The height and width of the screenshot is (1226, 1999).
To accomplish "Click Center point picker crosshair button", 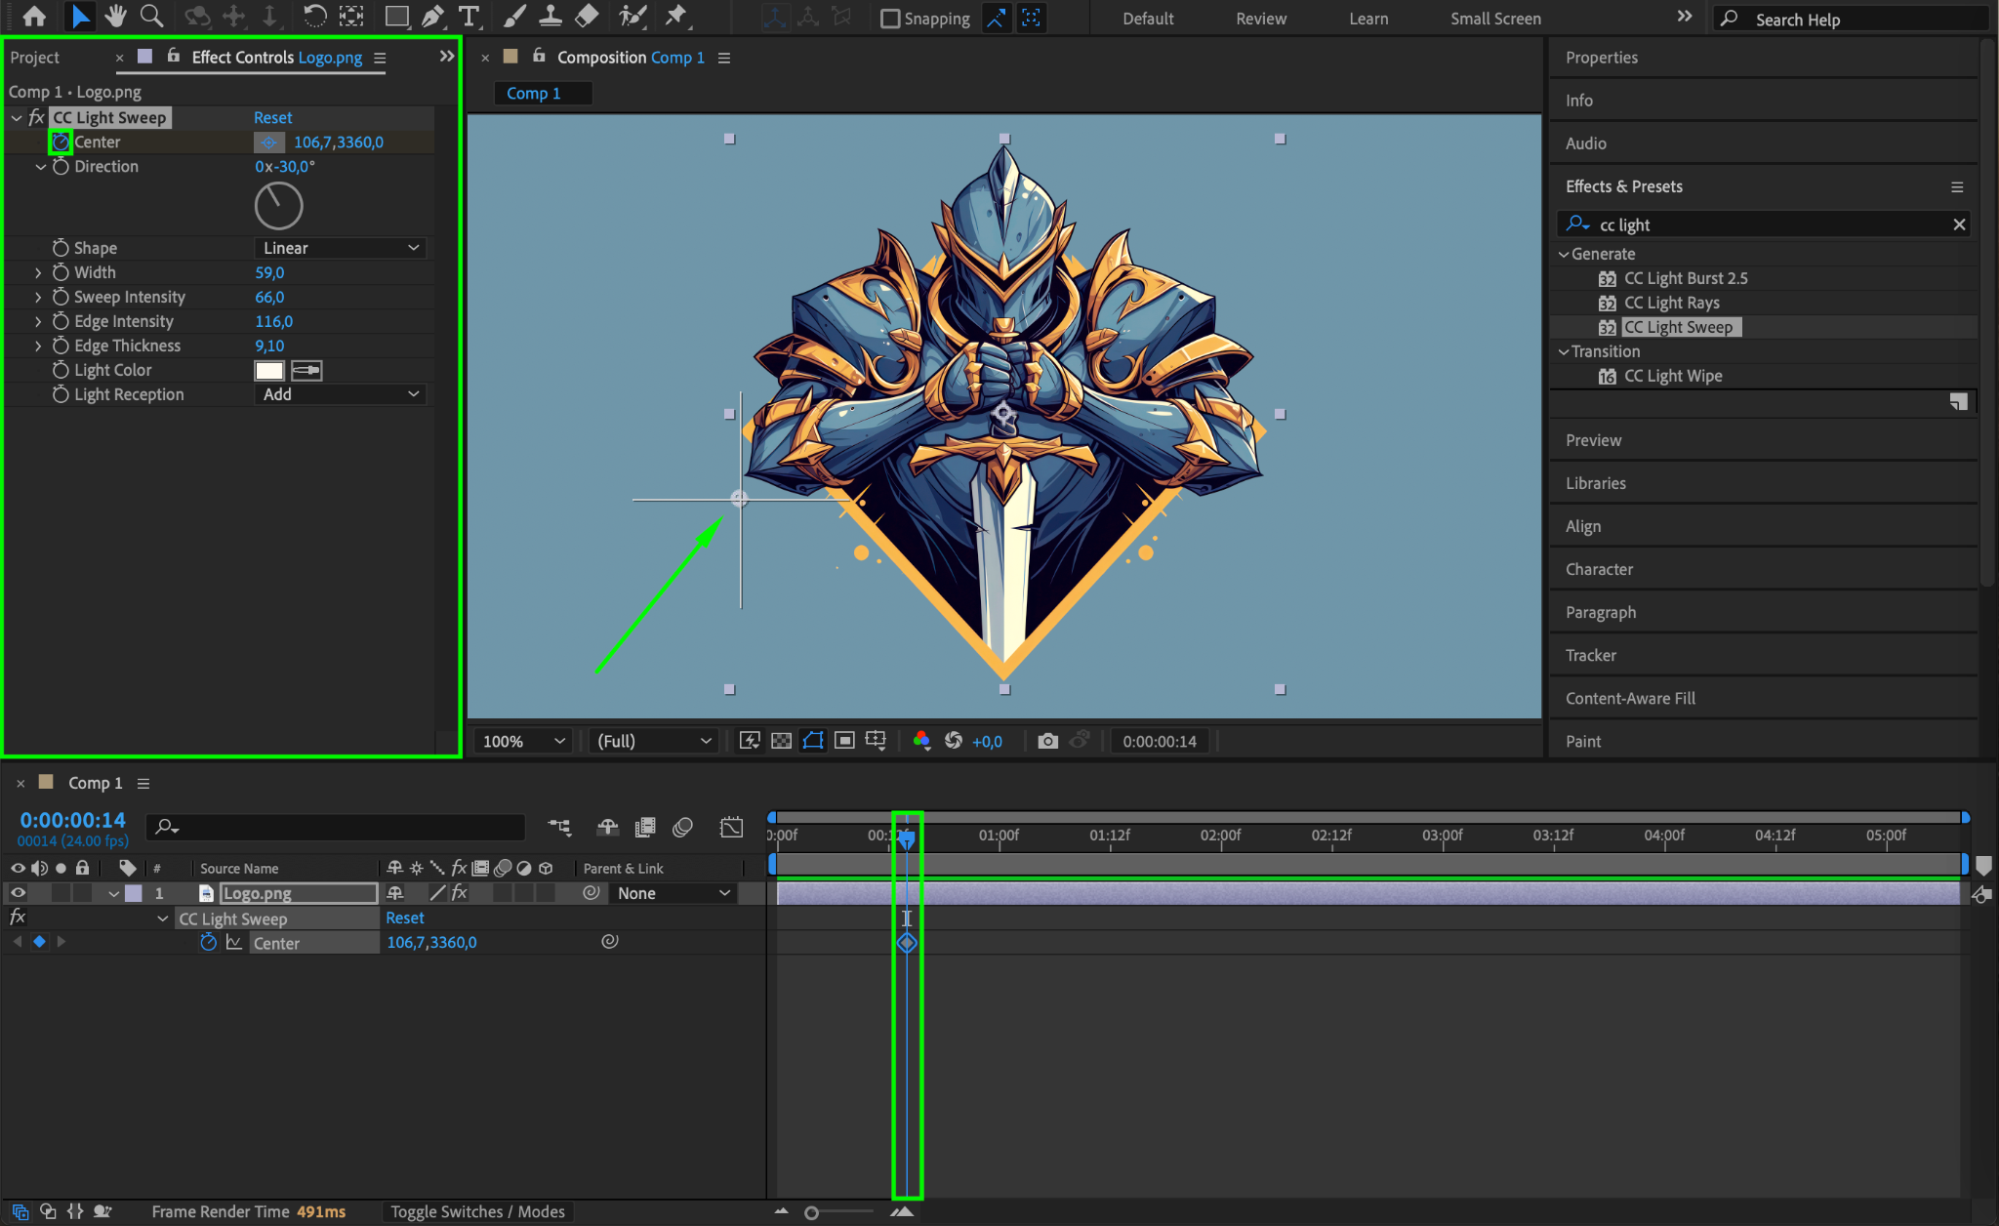I will coord(268,142).
